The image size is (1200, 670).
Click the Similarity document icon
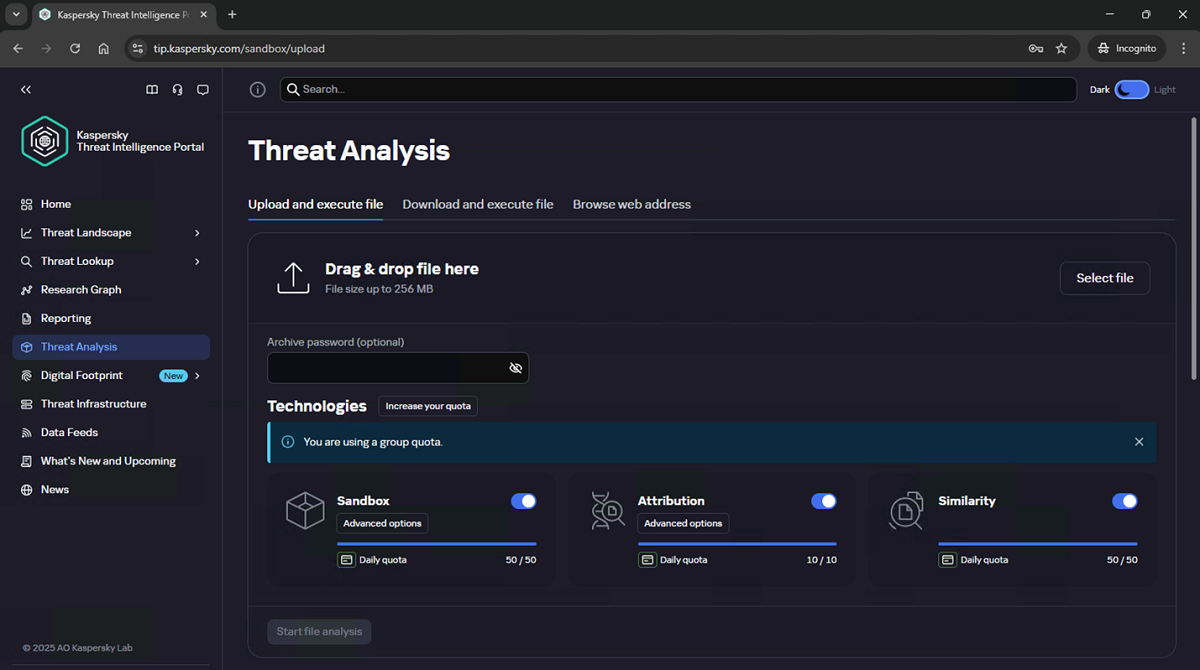[x=906, y=510]
